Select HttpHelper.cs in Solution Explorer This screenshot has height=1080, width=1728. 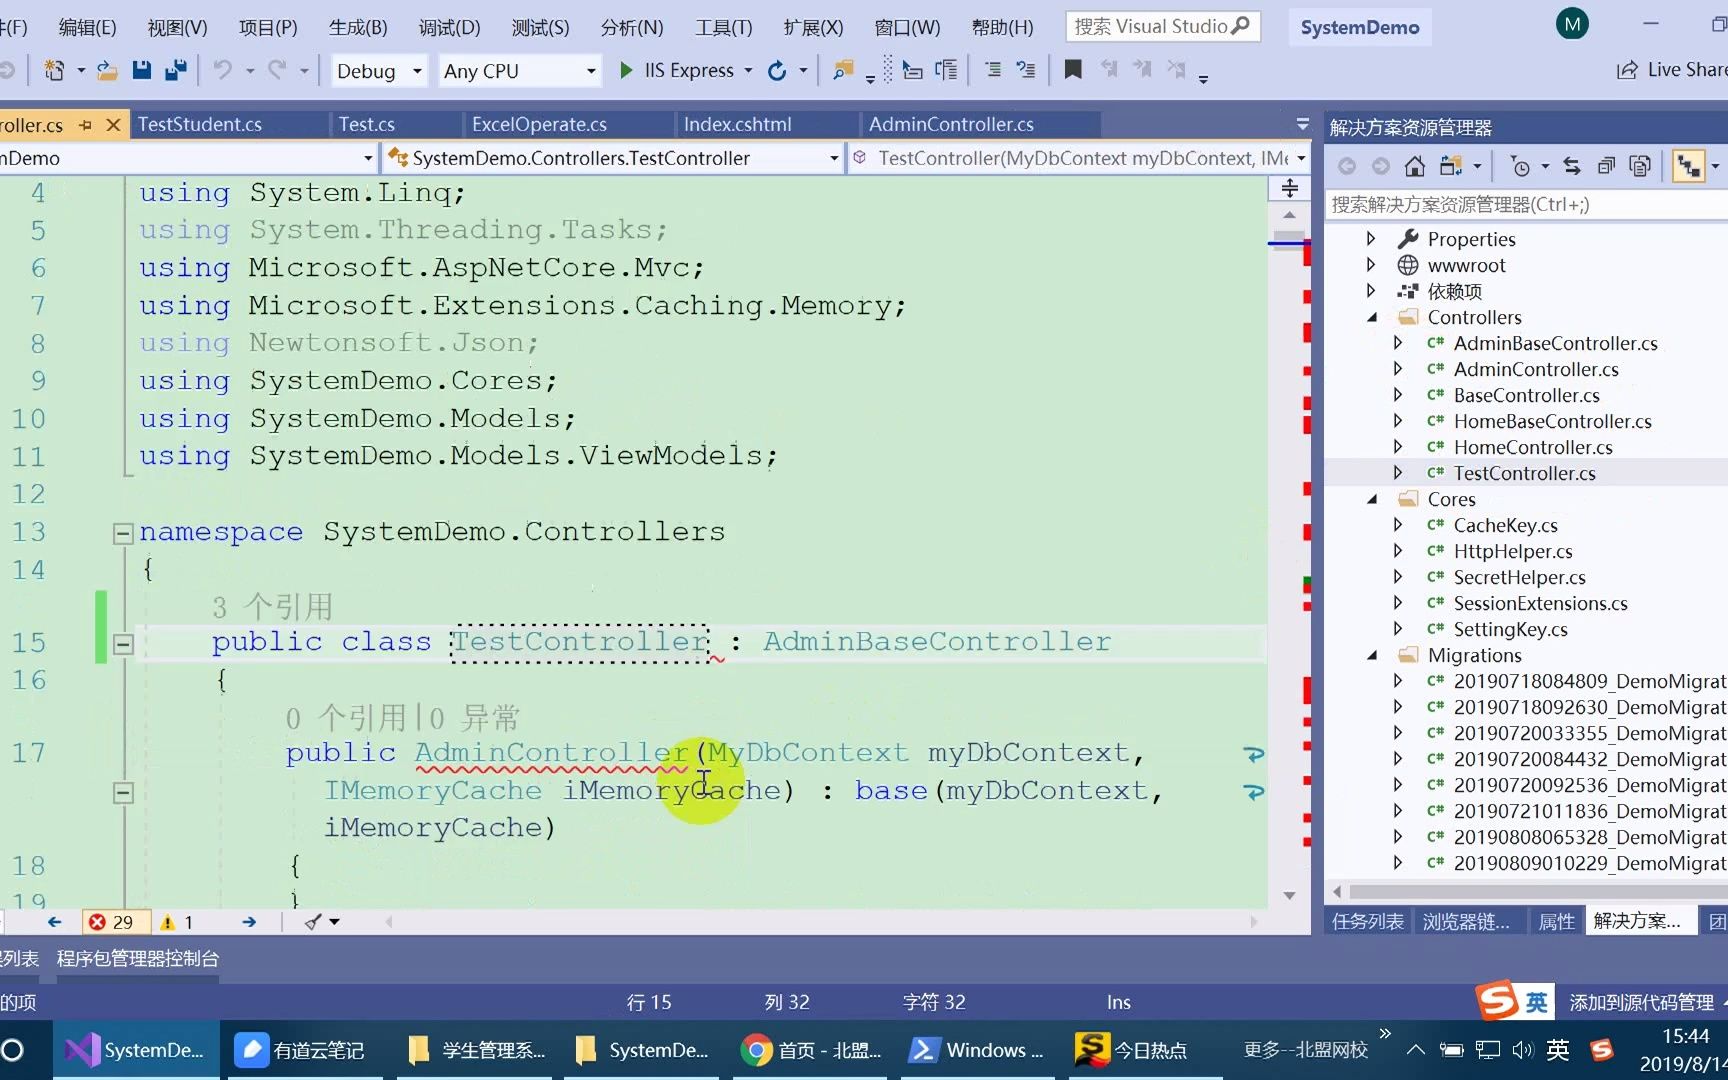click(x=1513, y=552)
